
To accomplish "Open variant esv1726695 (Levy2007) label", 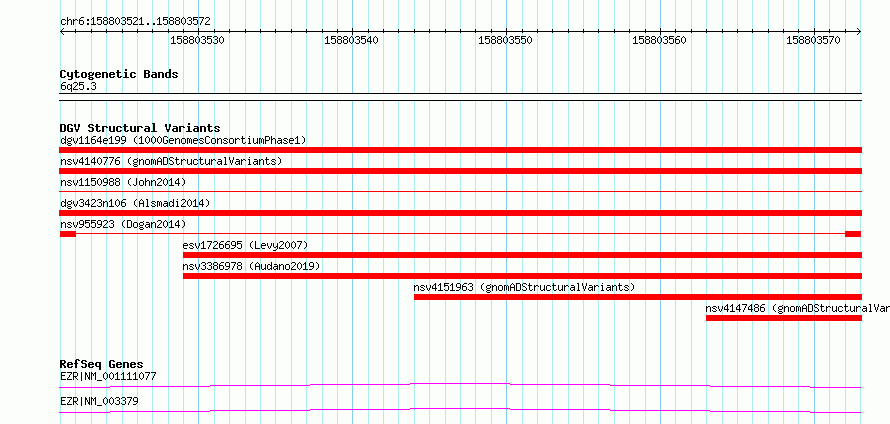I will coord(245,245).
